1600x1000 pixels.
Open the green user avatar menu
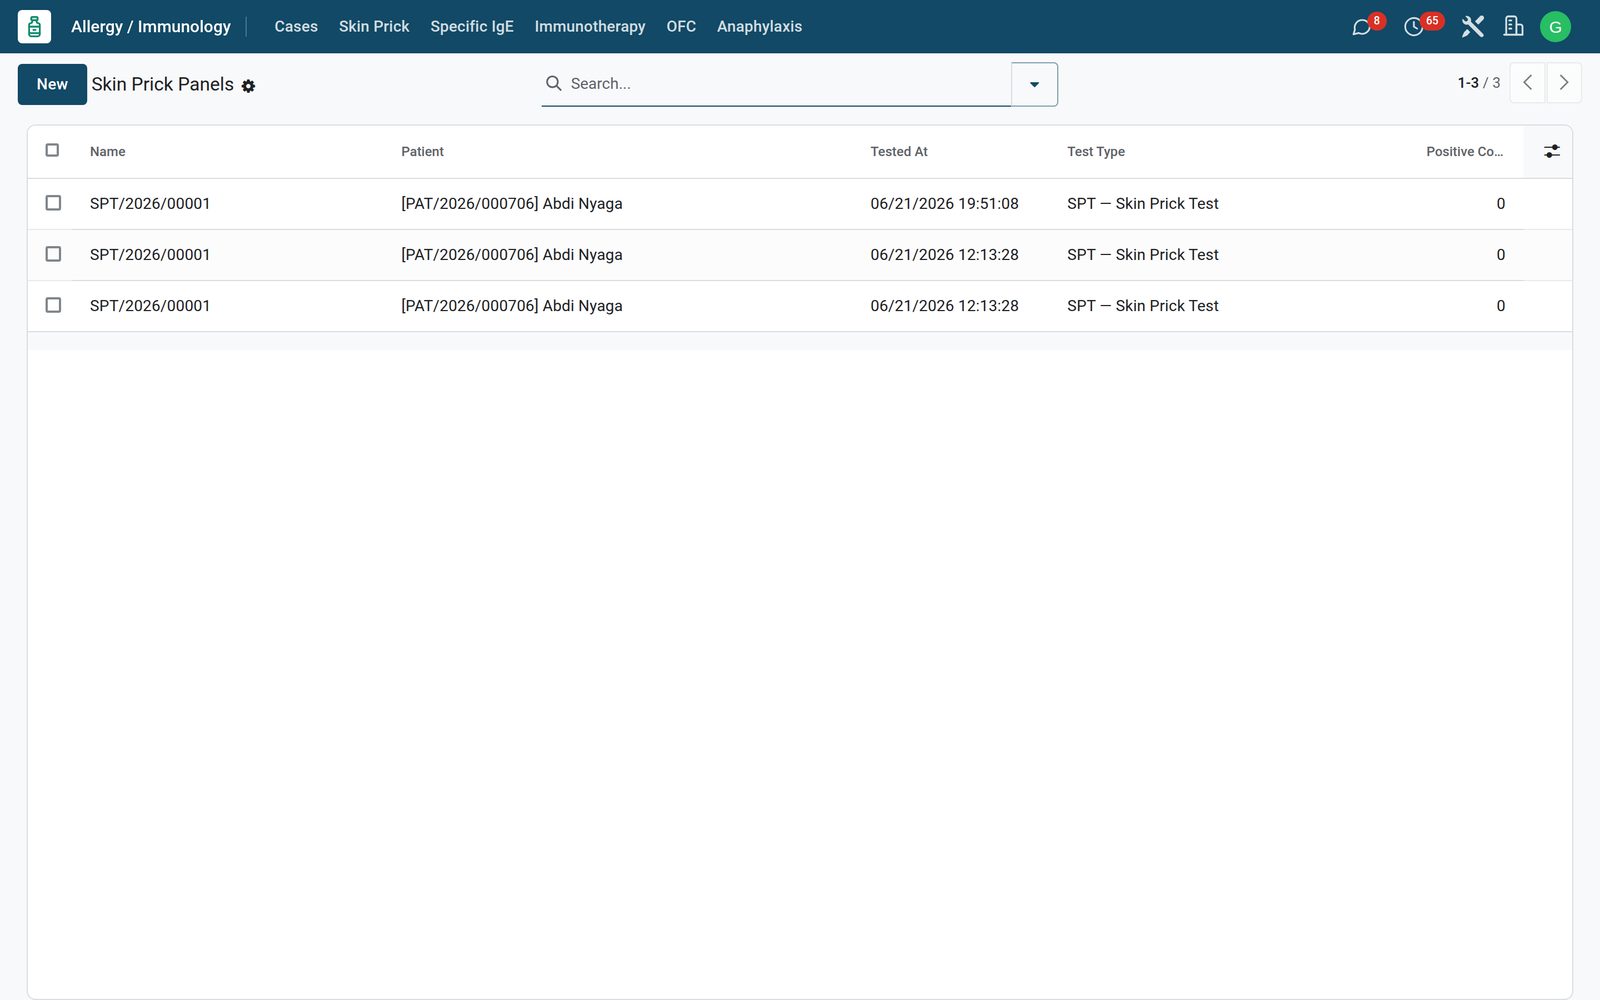1555,27
